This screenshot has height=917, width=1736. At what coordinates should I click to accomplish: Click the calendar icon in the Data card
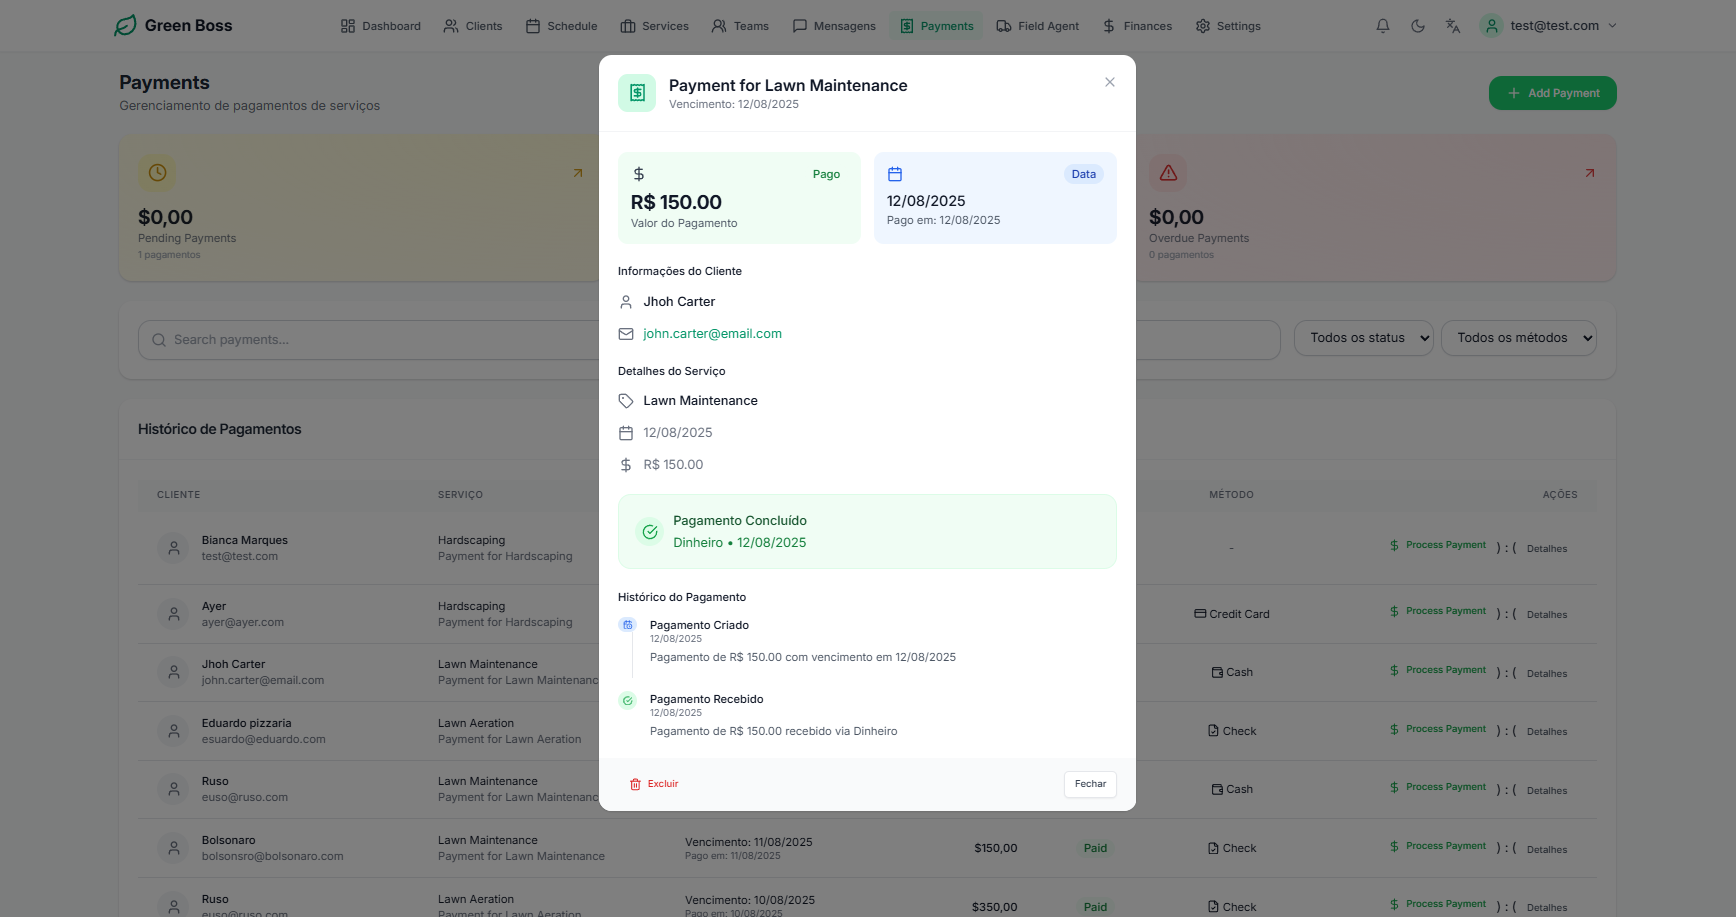[x=894, y=172]
